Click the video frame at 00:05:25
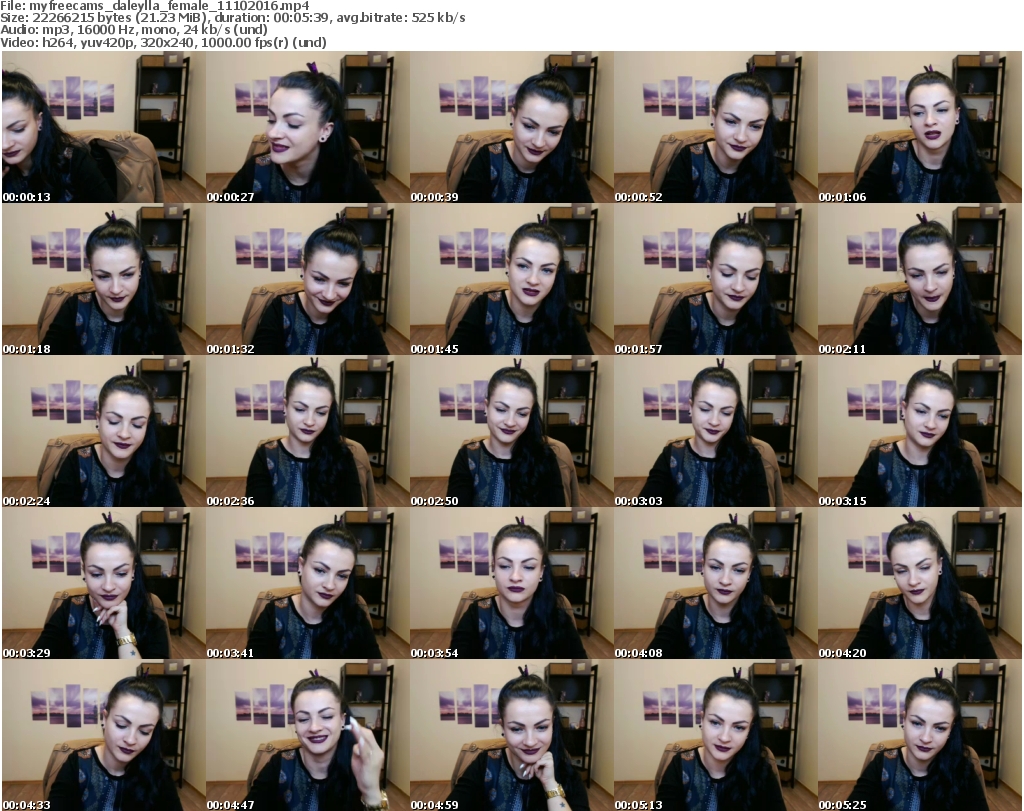The height and width of the screenshot is (811, 1024). (x=920, y=735)
